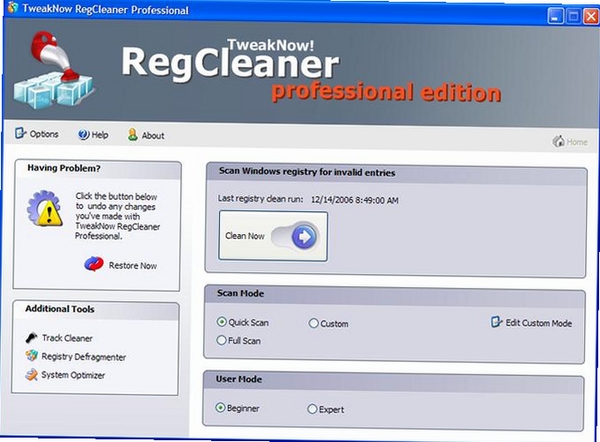
Task: Open the Help menu
Action: tap(93, 135)
